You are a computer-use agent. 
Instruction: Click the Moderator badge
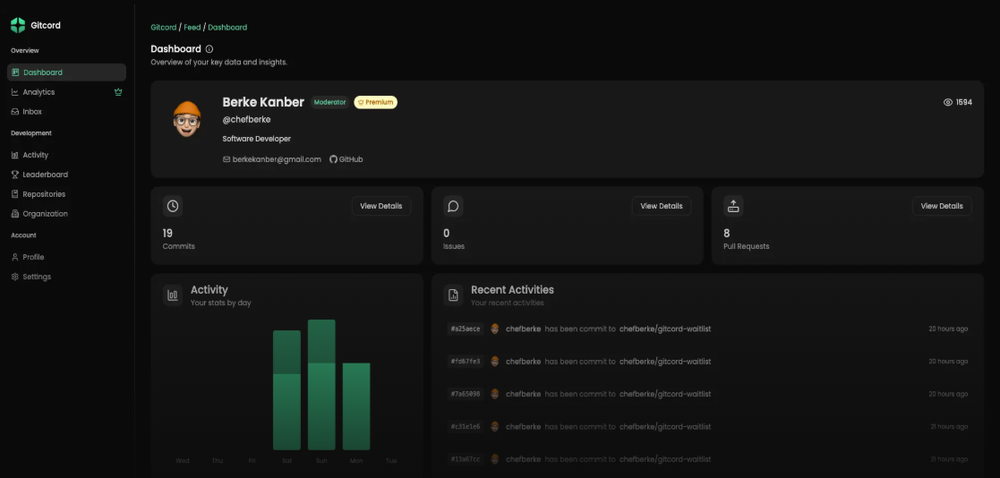330,102
